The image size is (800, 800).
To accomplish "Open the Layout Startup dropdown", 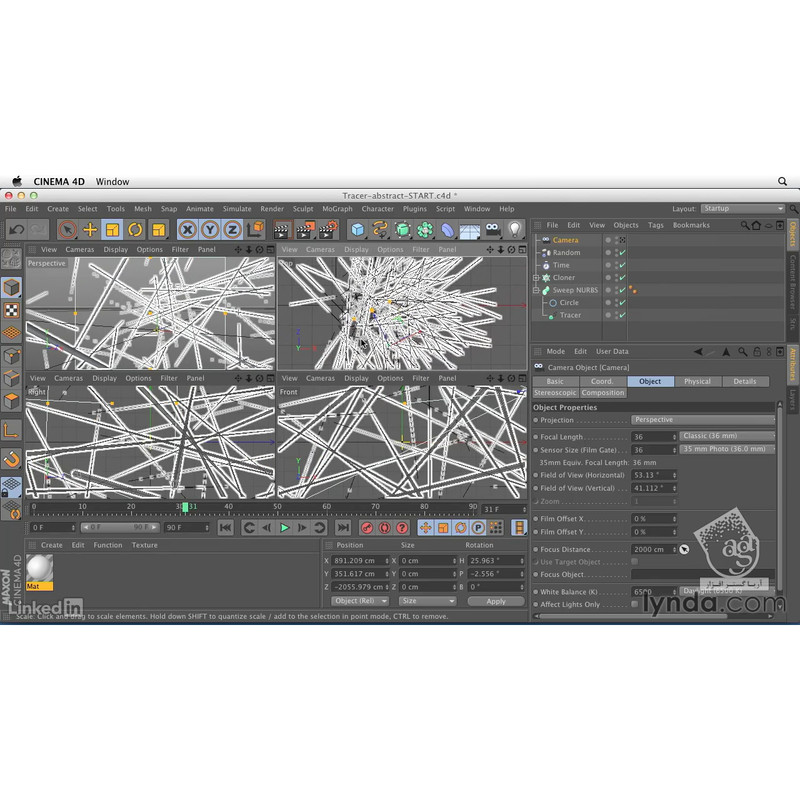I will pos(742,209).
